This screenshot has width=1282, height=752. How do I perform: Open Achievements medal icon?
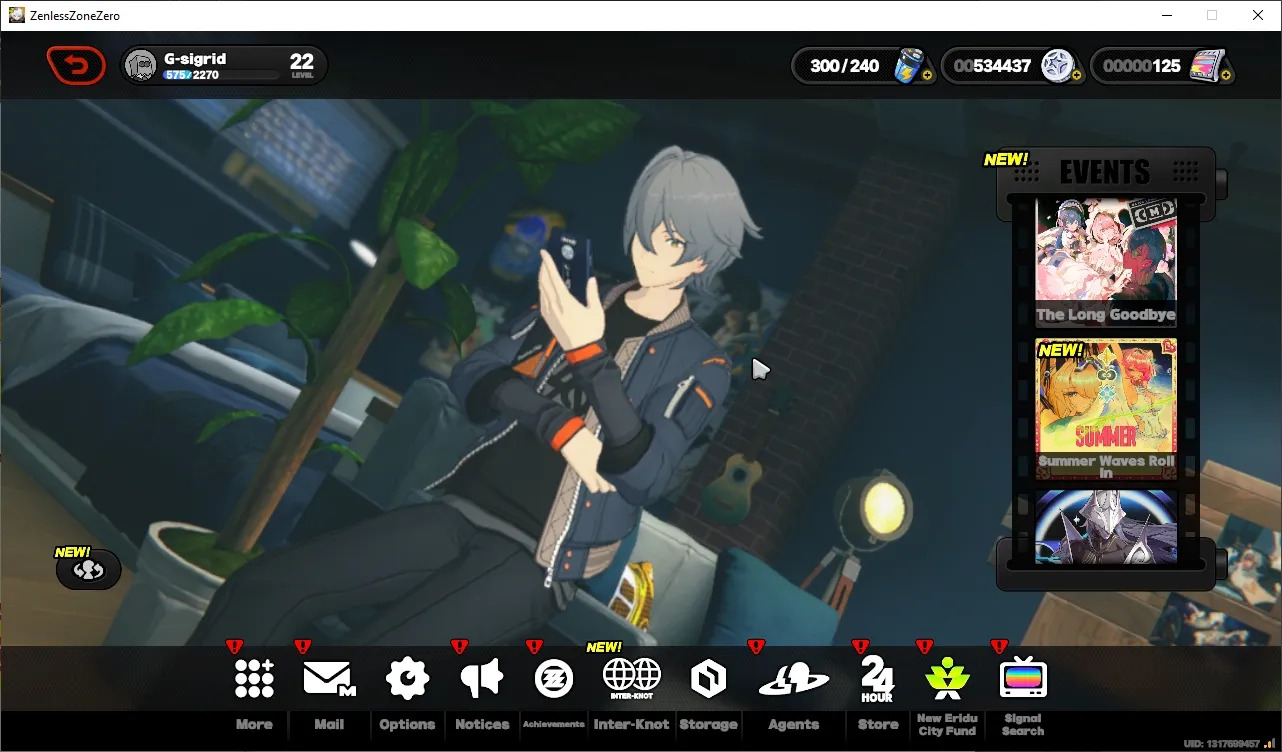coord(553,678)
